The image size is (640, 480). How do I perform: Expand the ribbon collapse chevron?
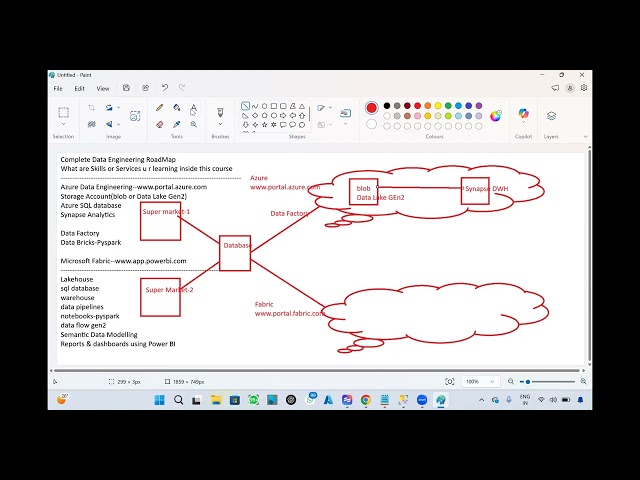coord(585,137)
